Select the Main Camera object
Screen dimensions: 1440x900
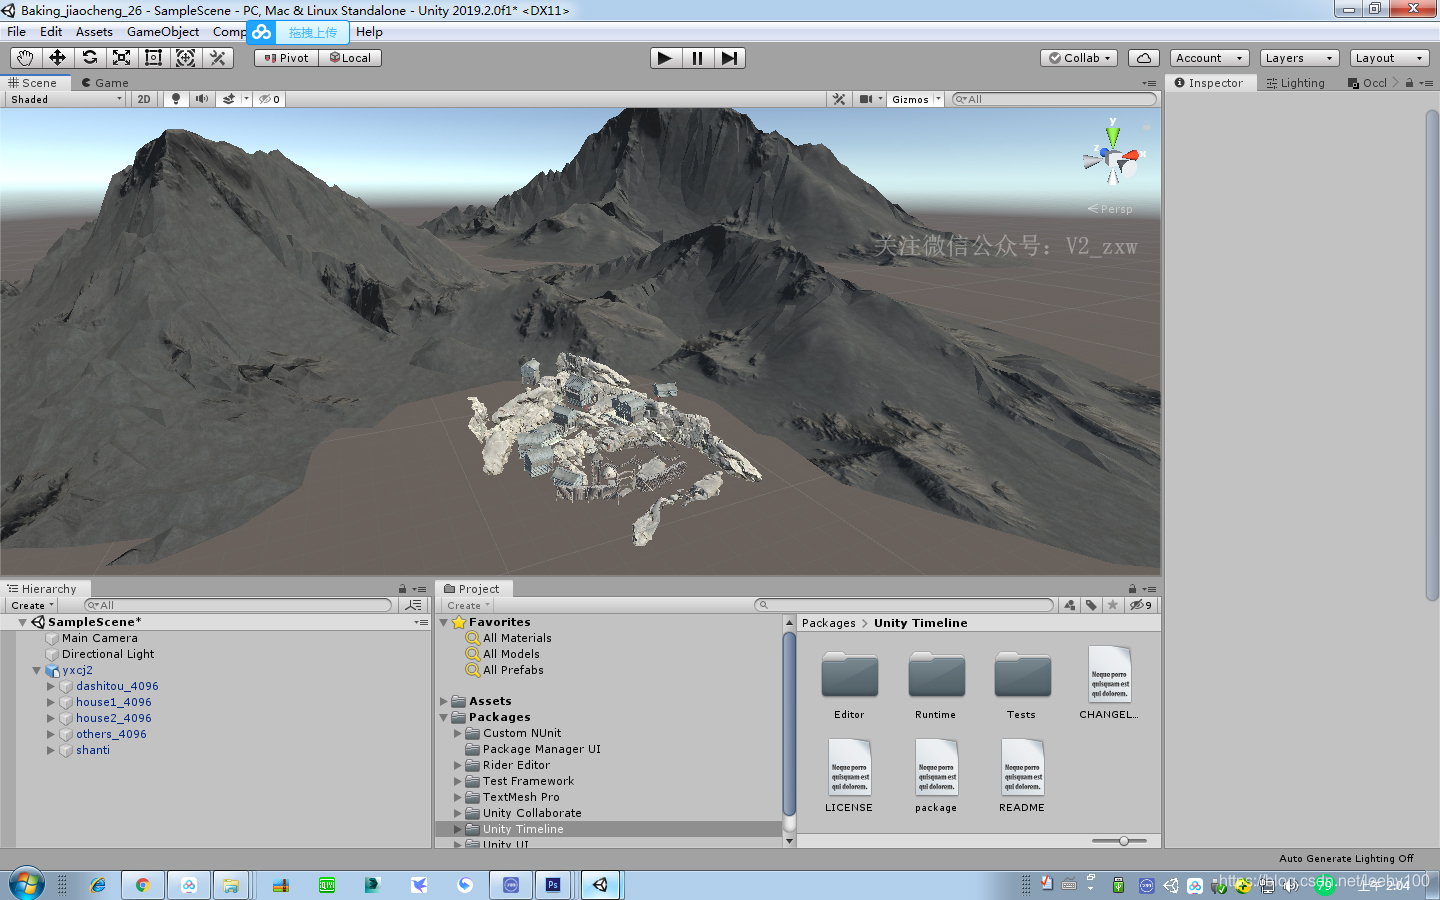pos(100,638)
